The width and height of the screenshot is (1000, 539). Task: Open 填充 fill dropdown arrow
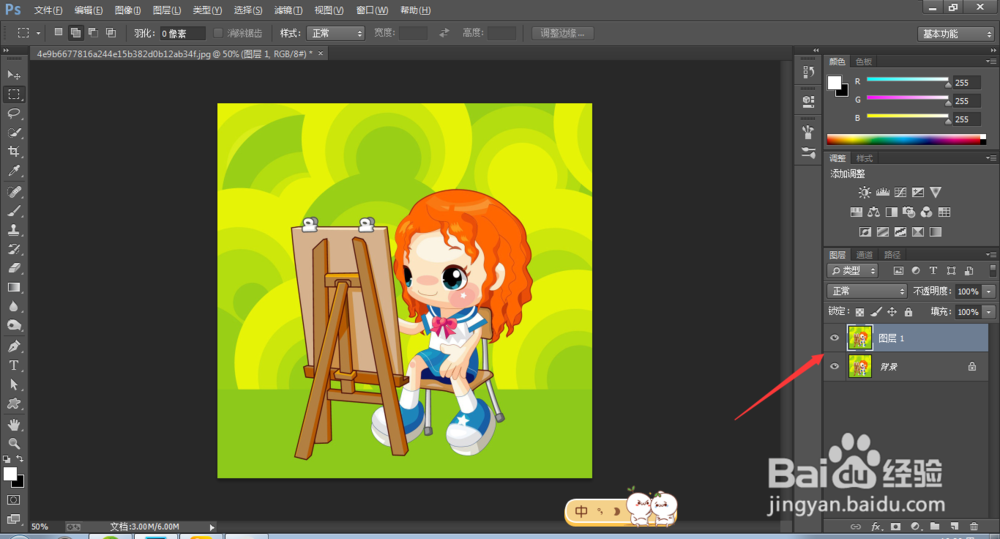click(989, 312)
